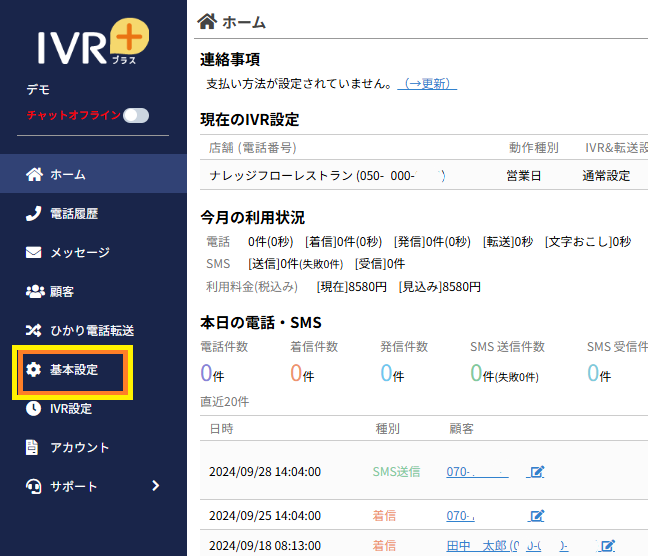This screenshot has height=556, width=648.
Task: Click edit icon on 2024/09/25 着信 row
Action: point(537,516)
